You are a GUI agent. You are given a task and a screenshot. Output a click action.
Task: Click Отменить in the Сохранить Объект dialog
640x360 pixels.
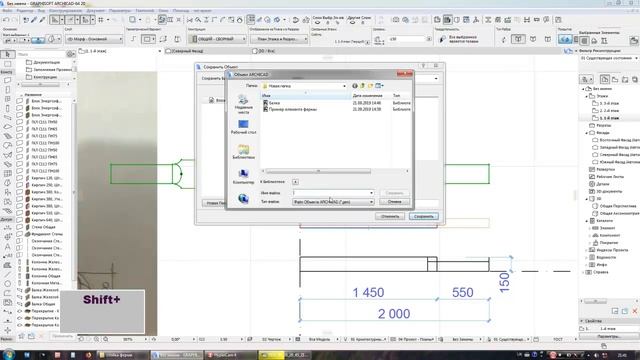[x=390, y=216]
